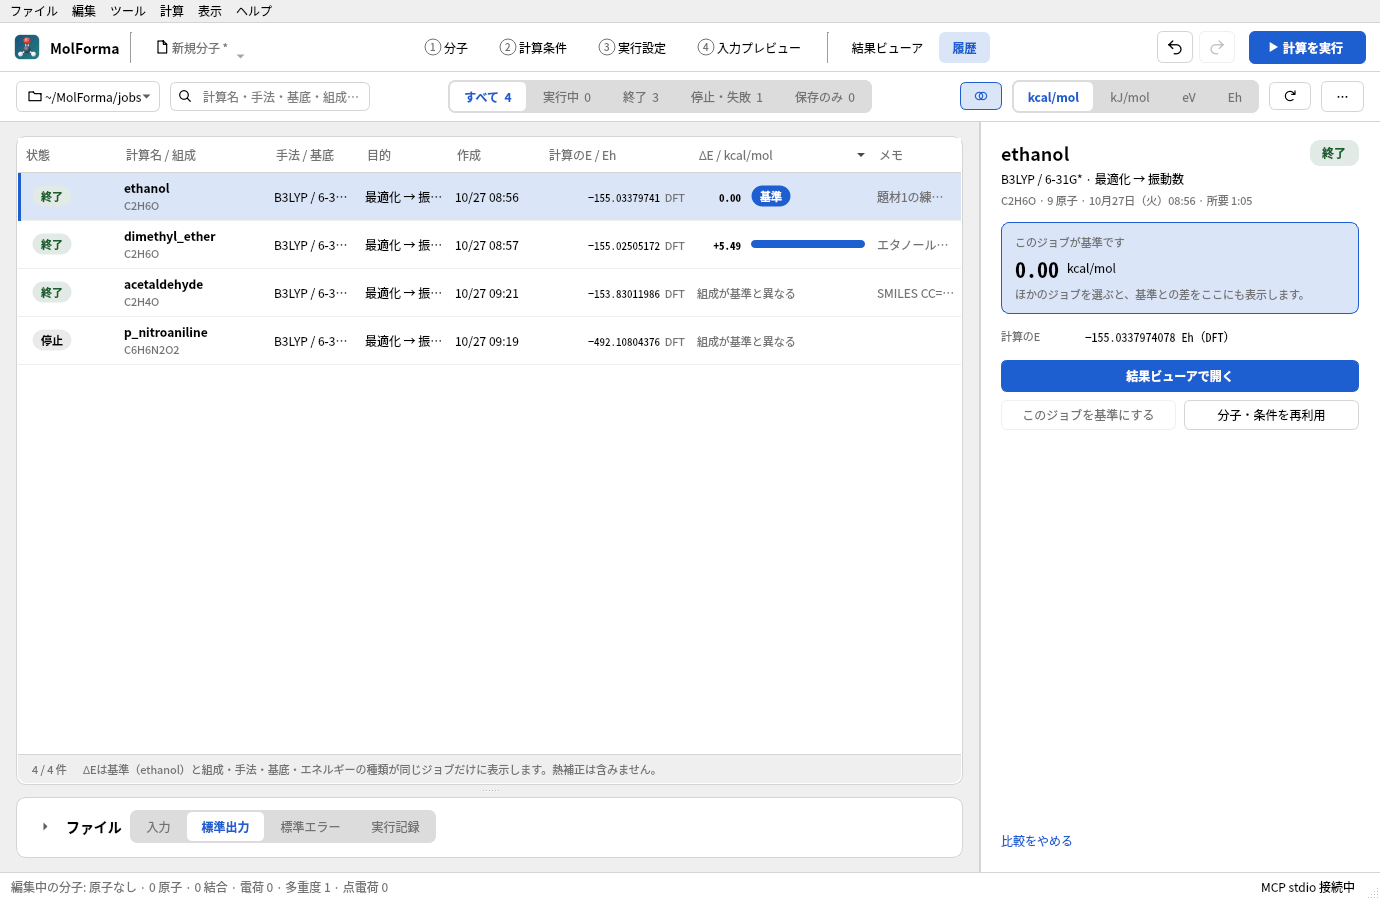The width and height of the screenshot is (1380, 900).
Task: Click 結果ビューアで開く button
Action: click(x=1180, y=376)
